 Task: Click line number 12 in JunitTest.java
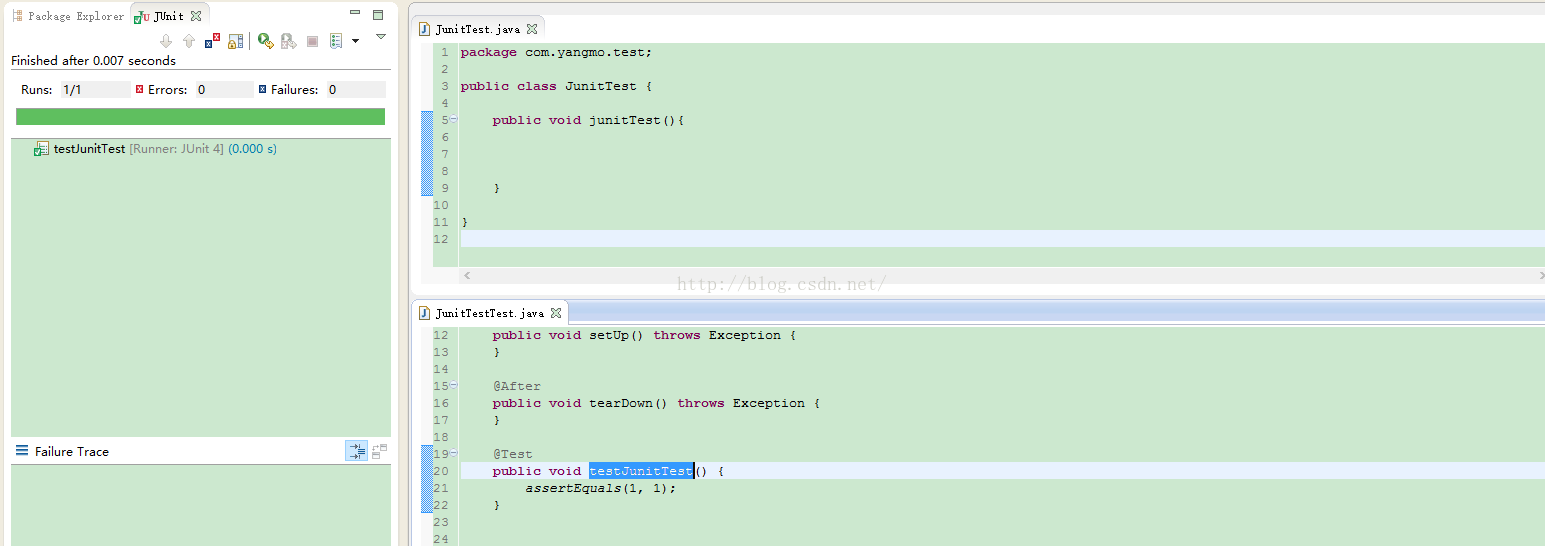coord(441,239)
